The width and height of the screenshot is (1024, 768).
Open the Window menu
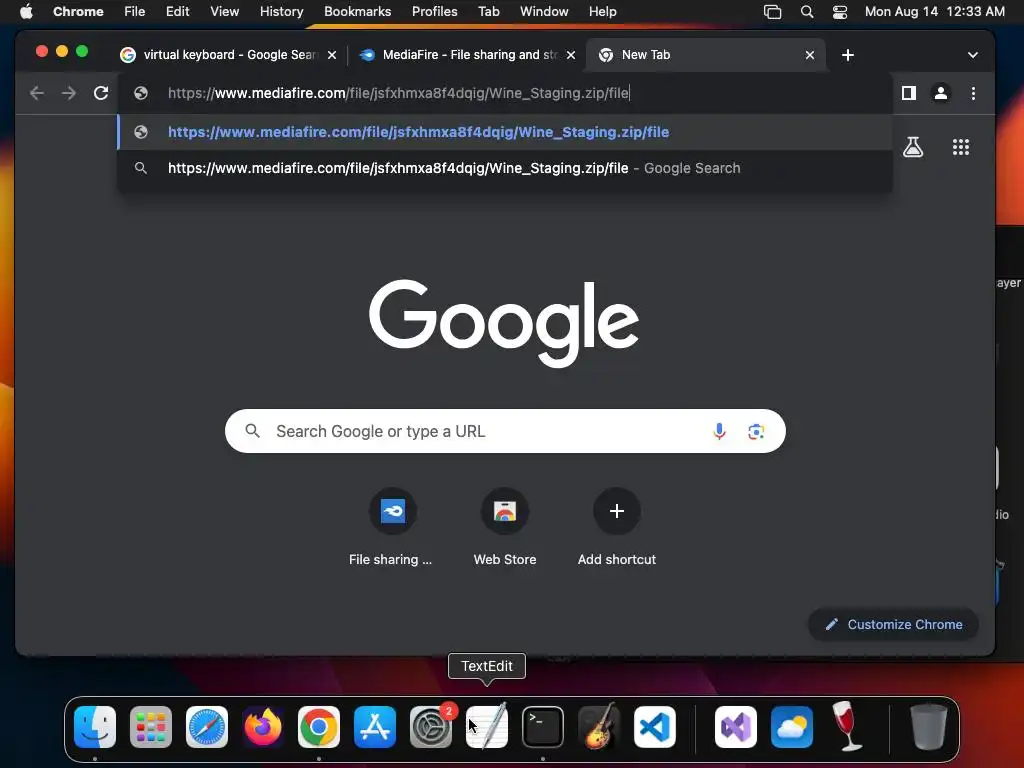[x=544, y=12]
